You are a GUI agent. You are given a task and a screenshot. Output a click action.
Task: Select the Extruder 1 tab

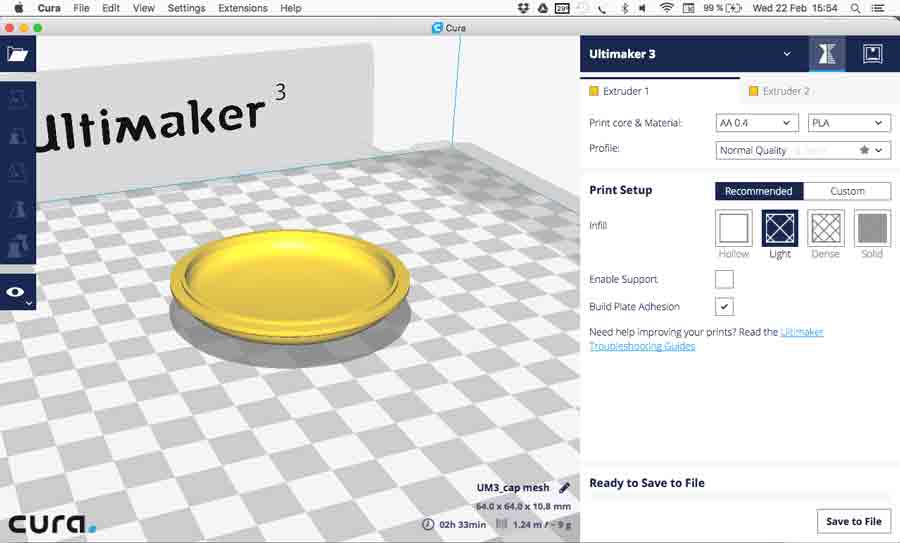(x=660, y=91)
